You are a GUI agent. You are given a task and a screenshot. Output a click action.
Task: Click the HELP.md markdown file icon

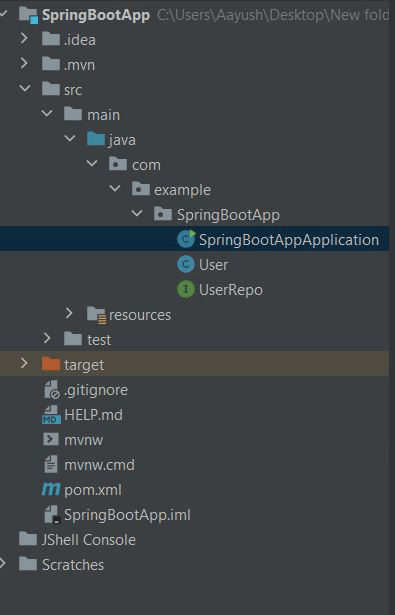click(51, 415)
